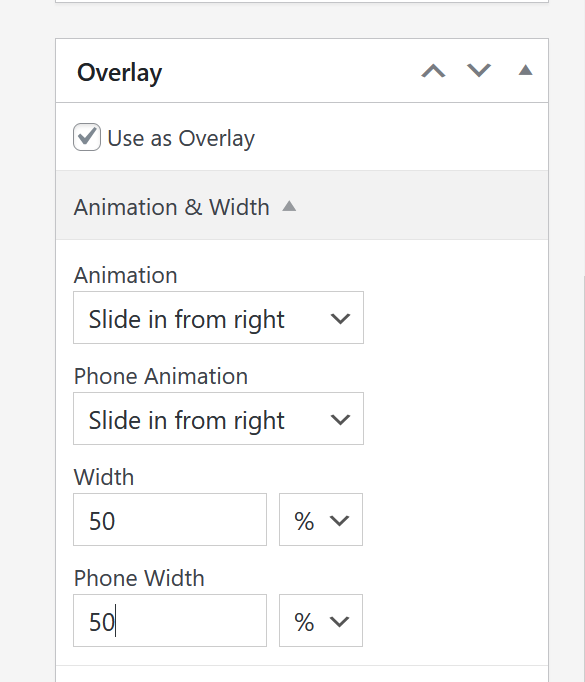
Task: Click the Overlay panel title
Action: [x=120, y=73]
